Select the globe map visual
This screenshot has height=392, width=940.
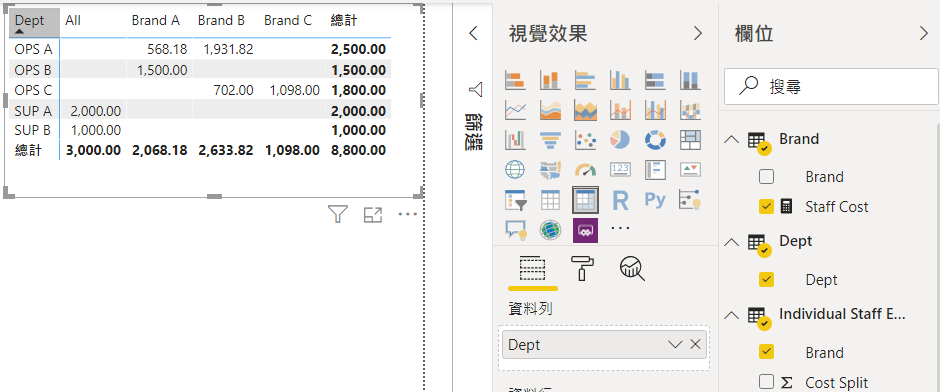pos(515,170)
